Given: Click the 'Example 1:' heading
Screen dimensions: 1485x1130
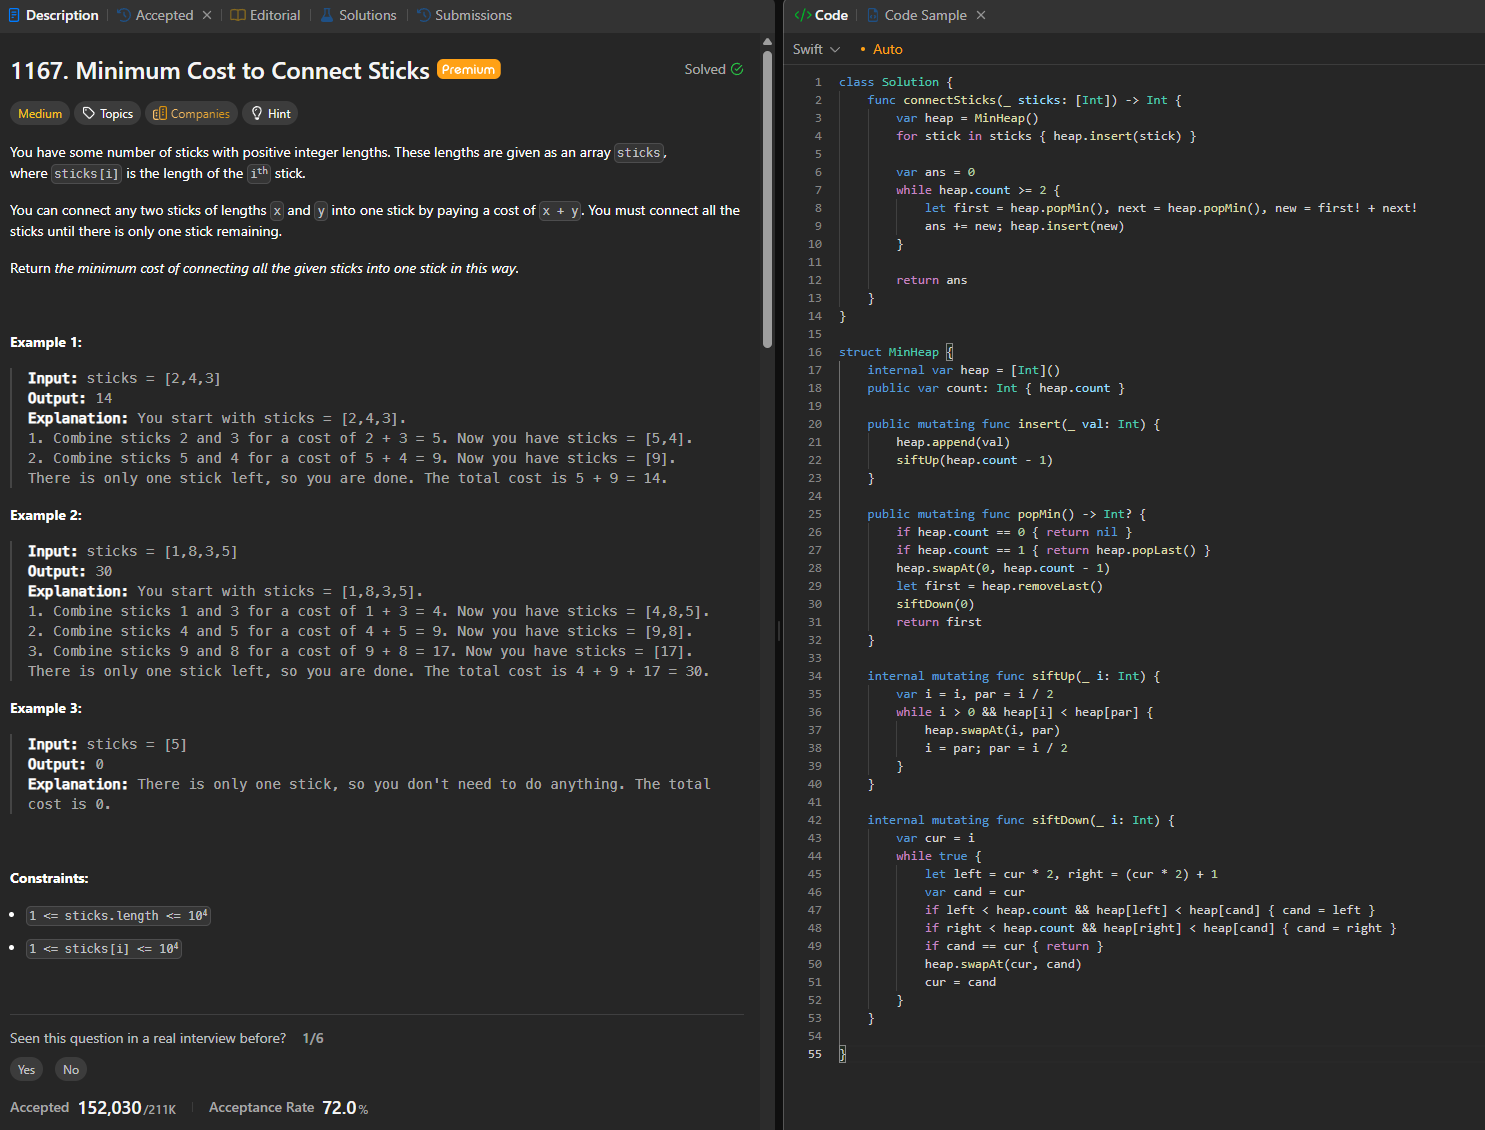Looking at the screenshot, I should coord(46,342).
